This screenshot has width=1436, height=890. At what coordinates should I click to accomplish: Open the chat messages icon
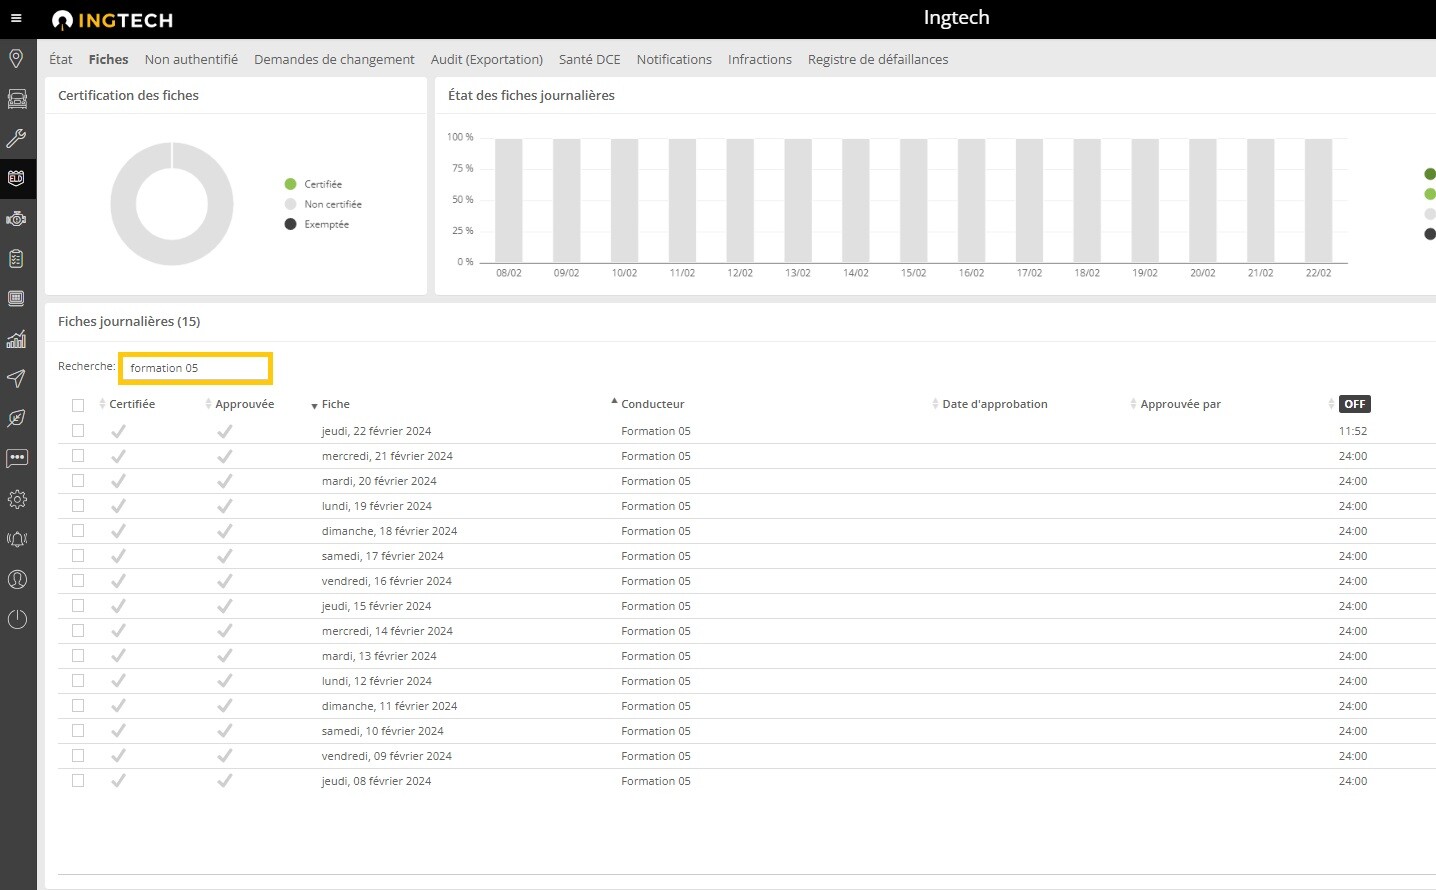pos(17,459)
